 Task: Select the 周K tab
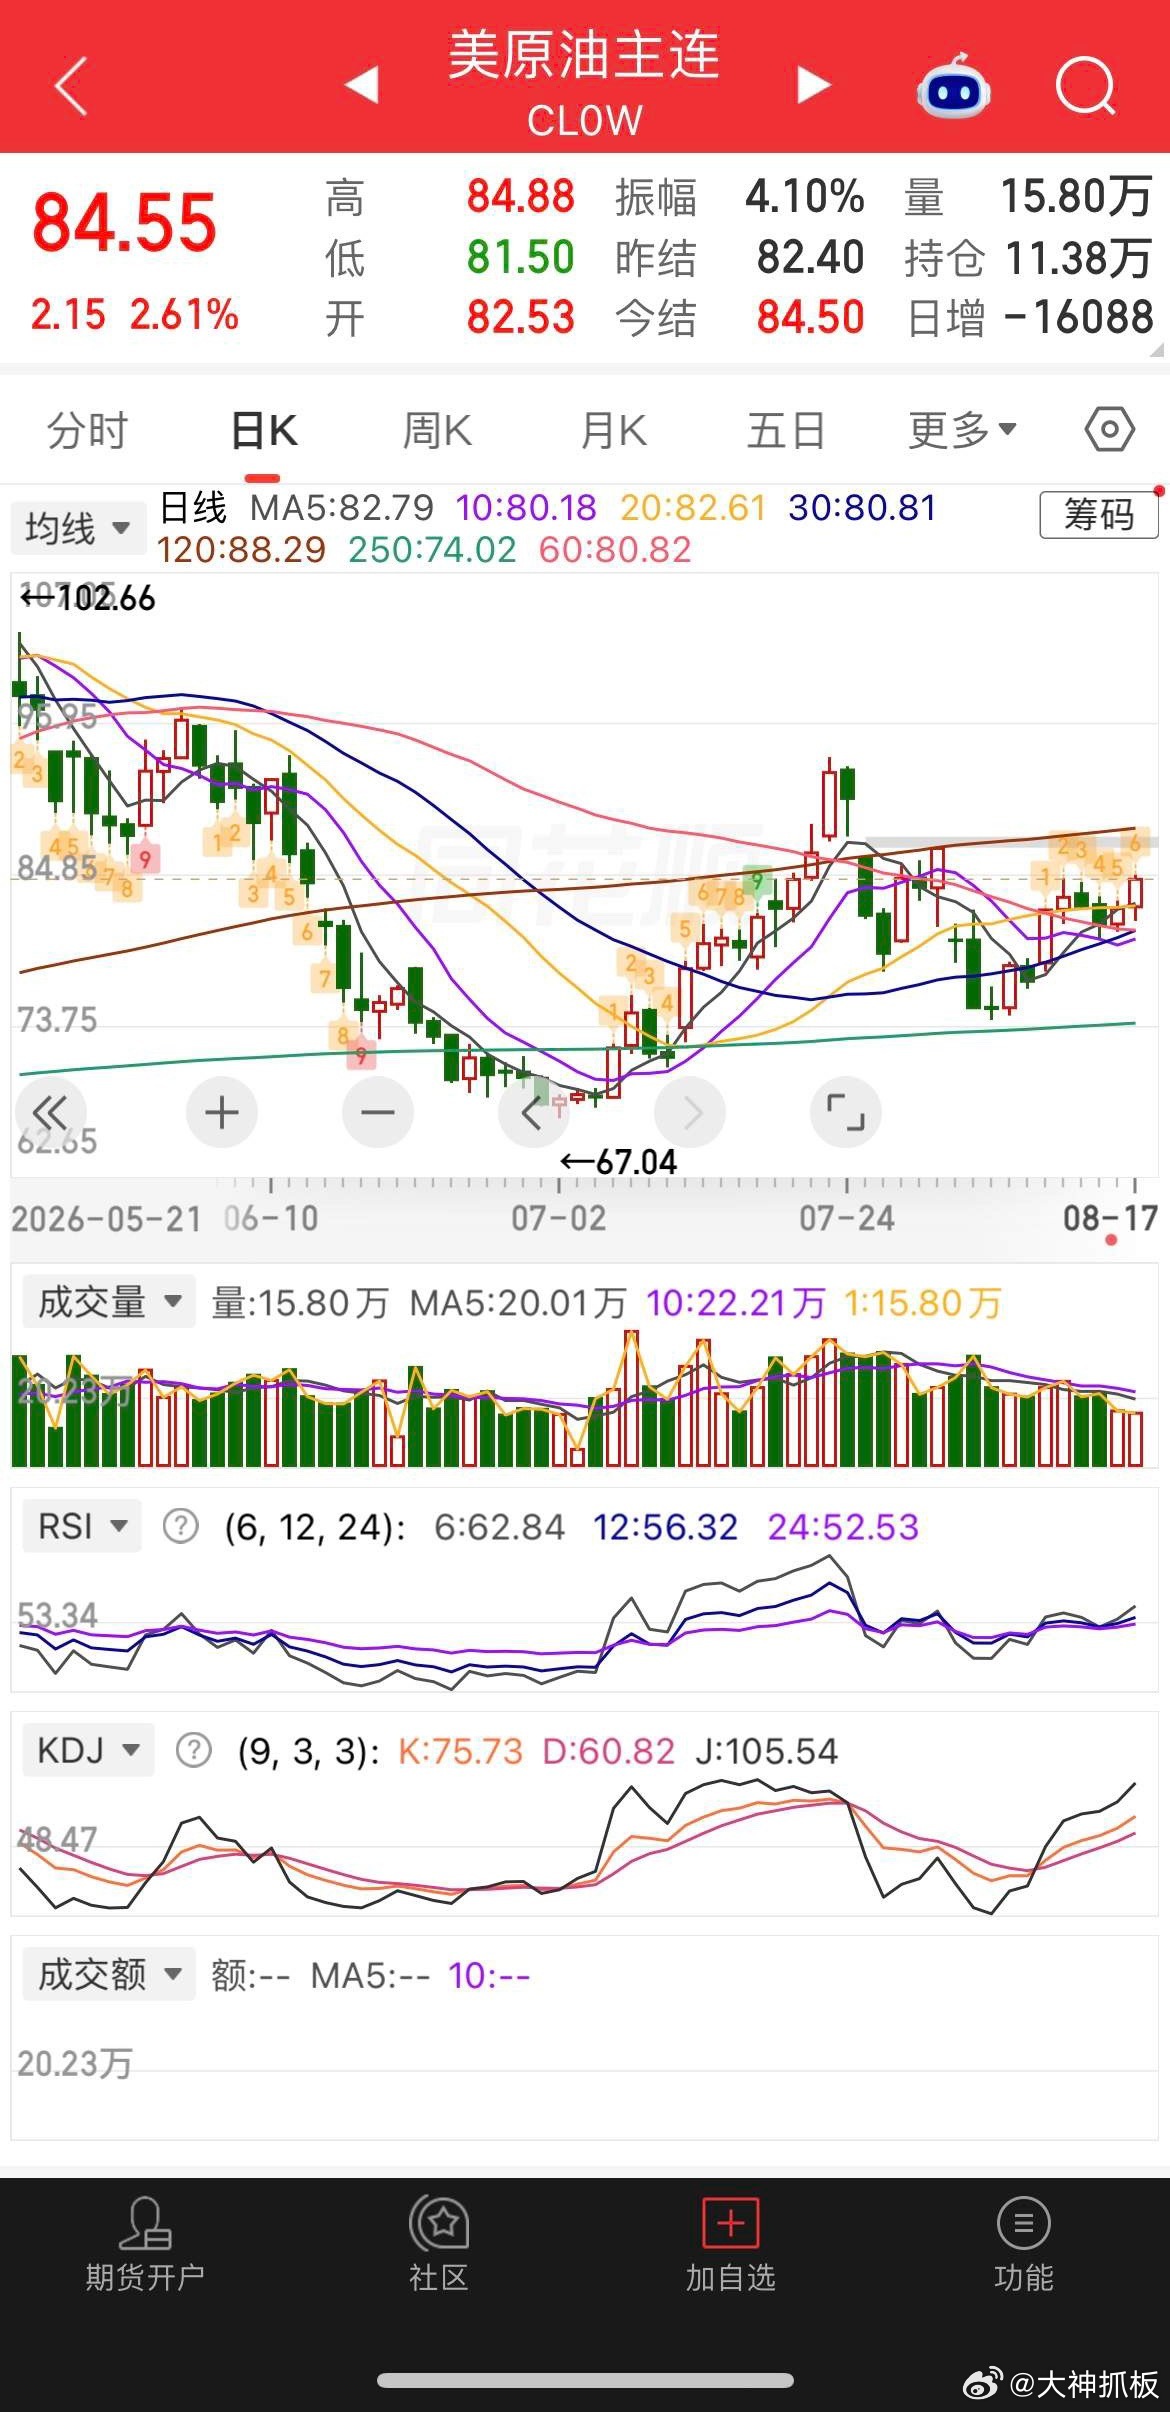[x=437, y=431]
